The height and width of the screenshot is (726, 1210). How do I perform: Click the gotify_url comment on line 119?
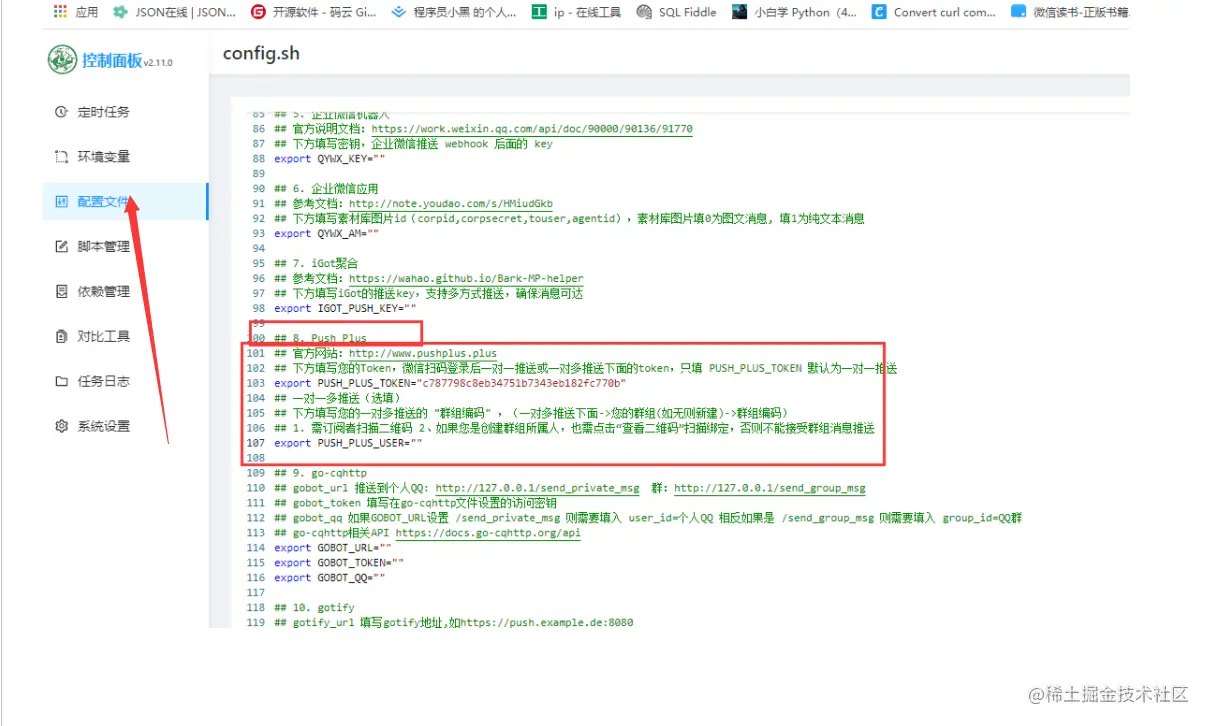(x=453, y=624)
